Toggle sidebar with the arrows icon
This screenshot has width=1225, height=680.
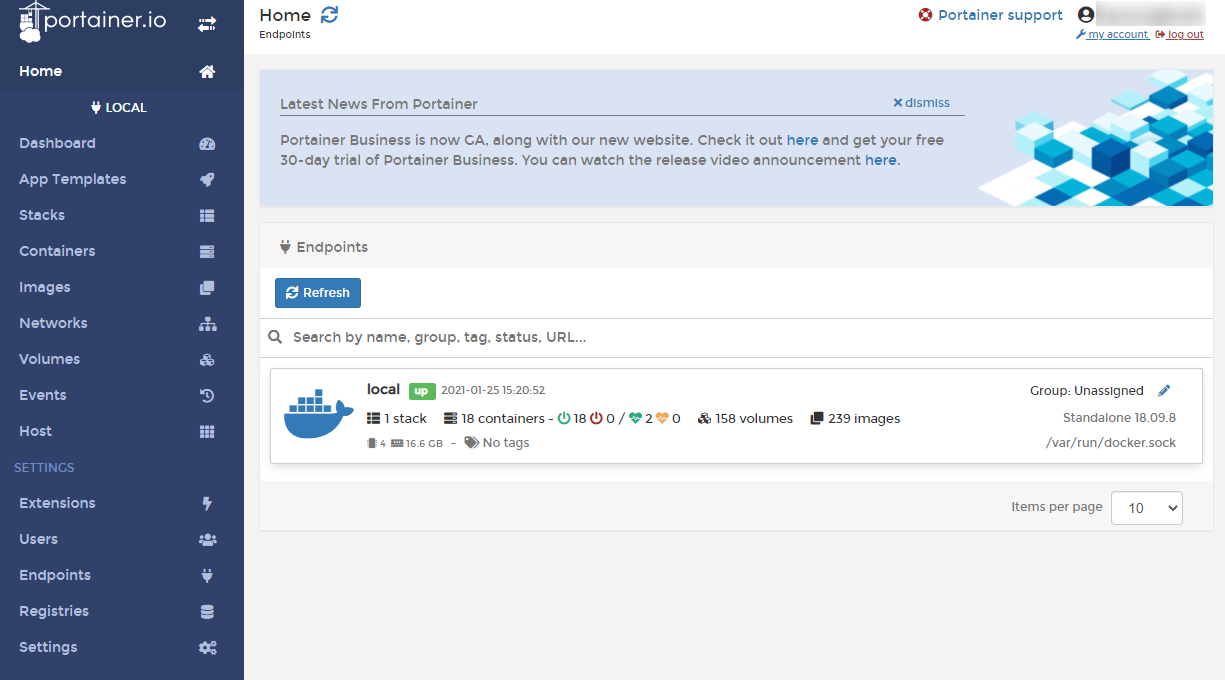207,24
